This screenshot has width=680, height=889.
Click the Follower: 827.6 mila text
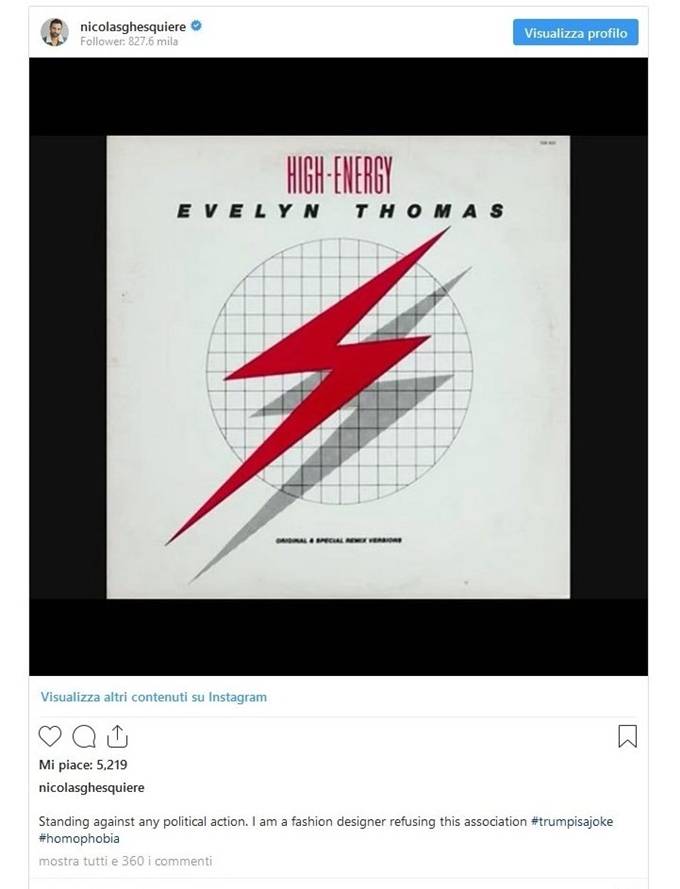[129, 41]
